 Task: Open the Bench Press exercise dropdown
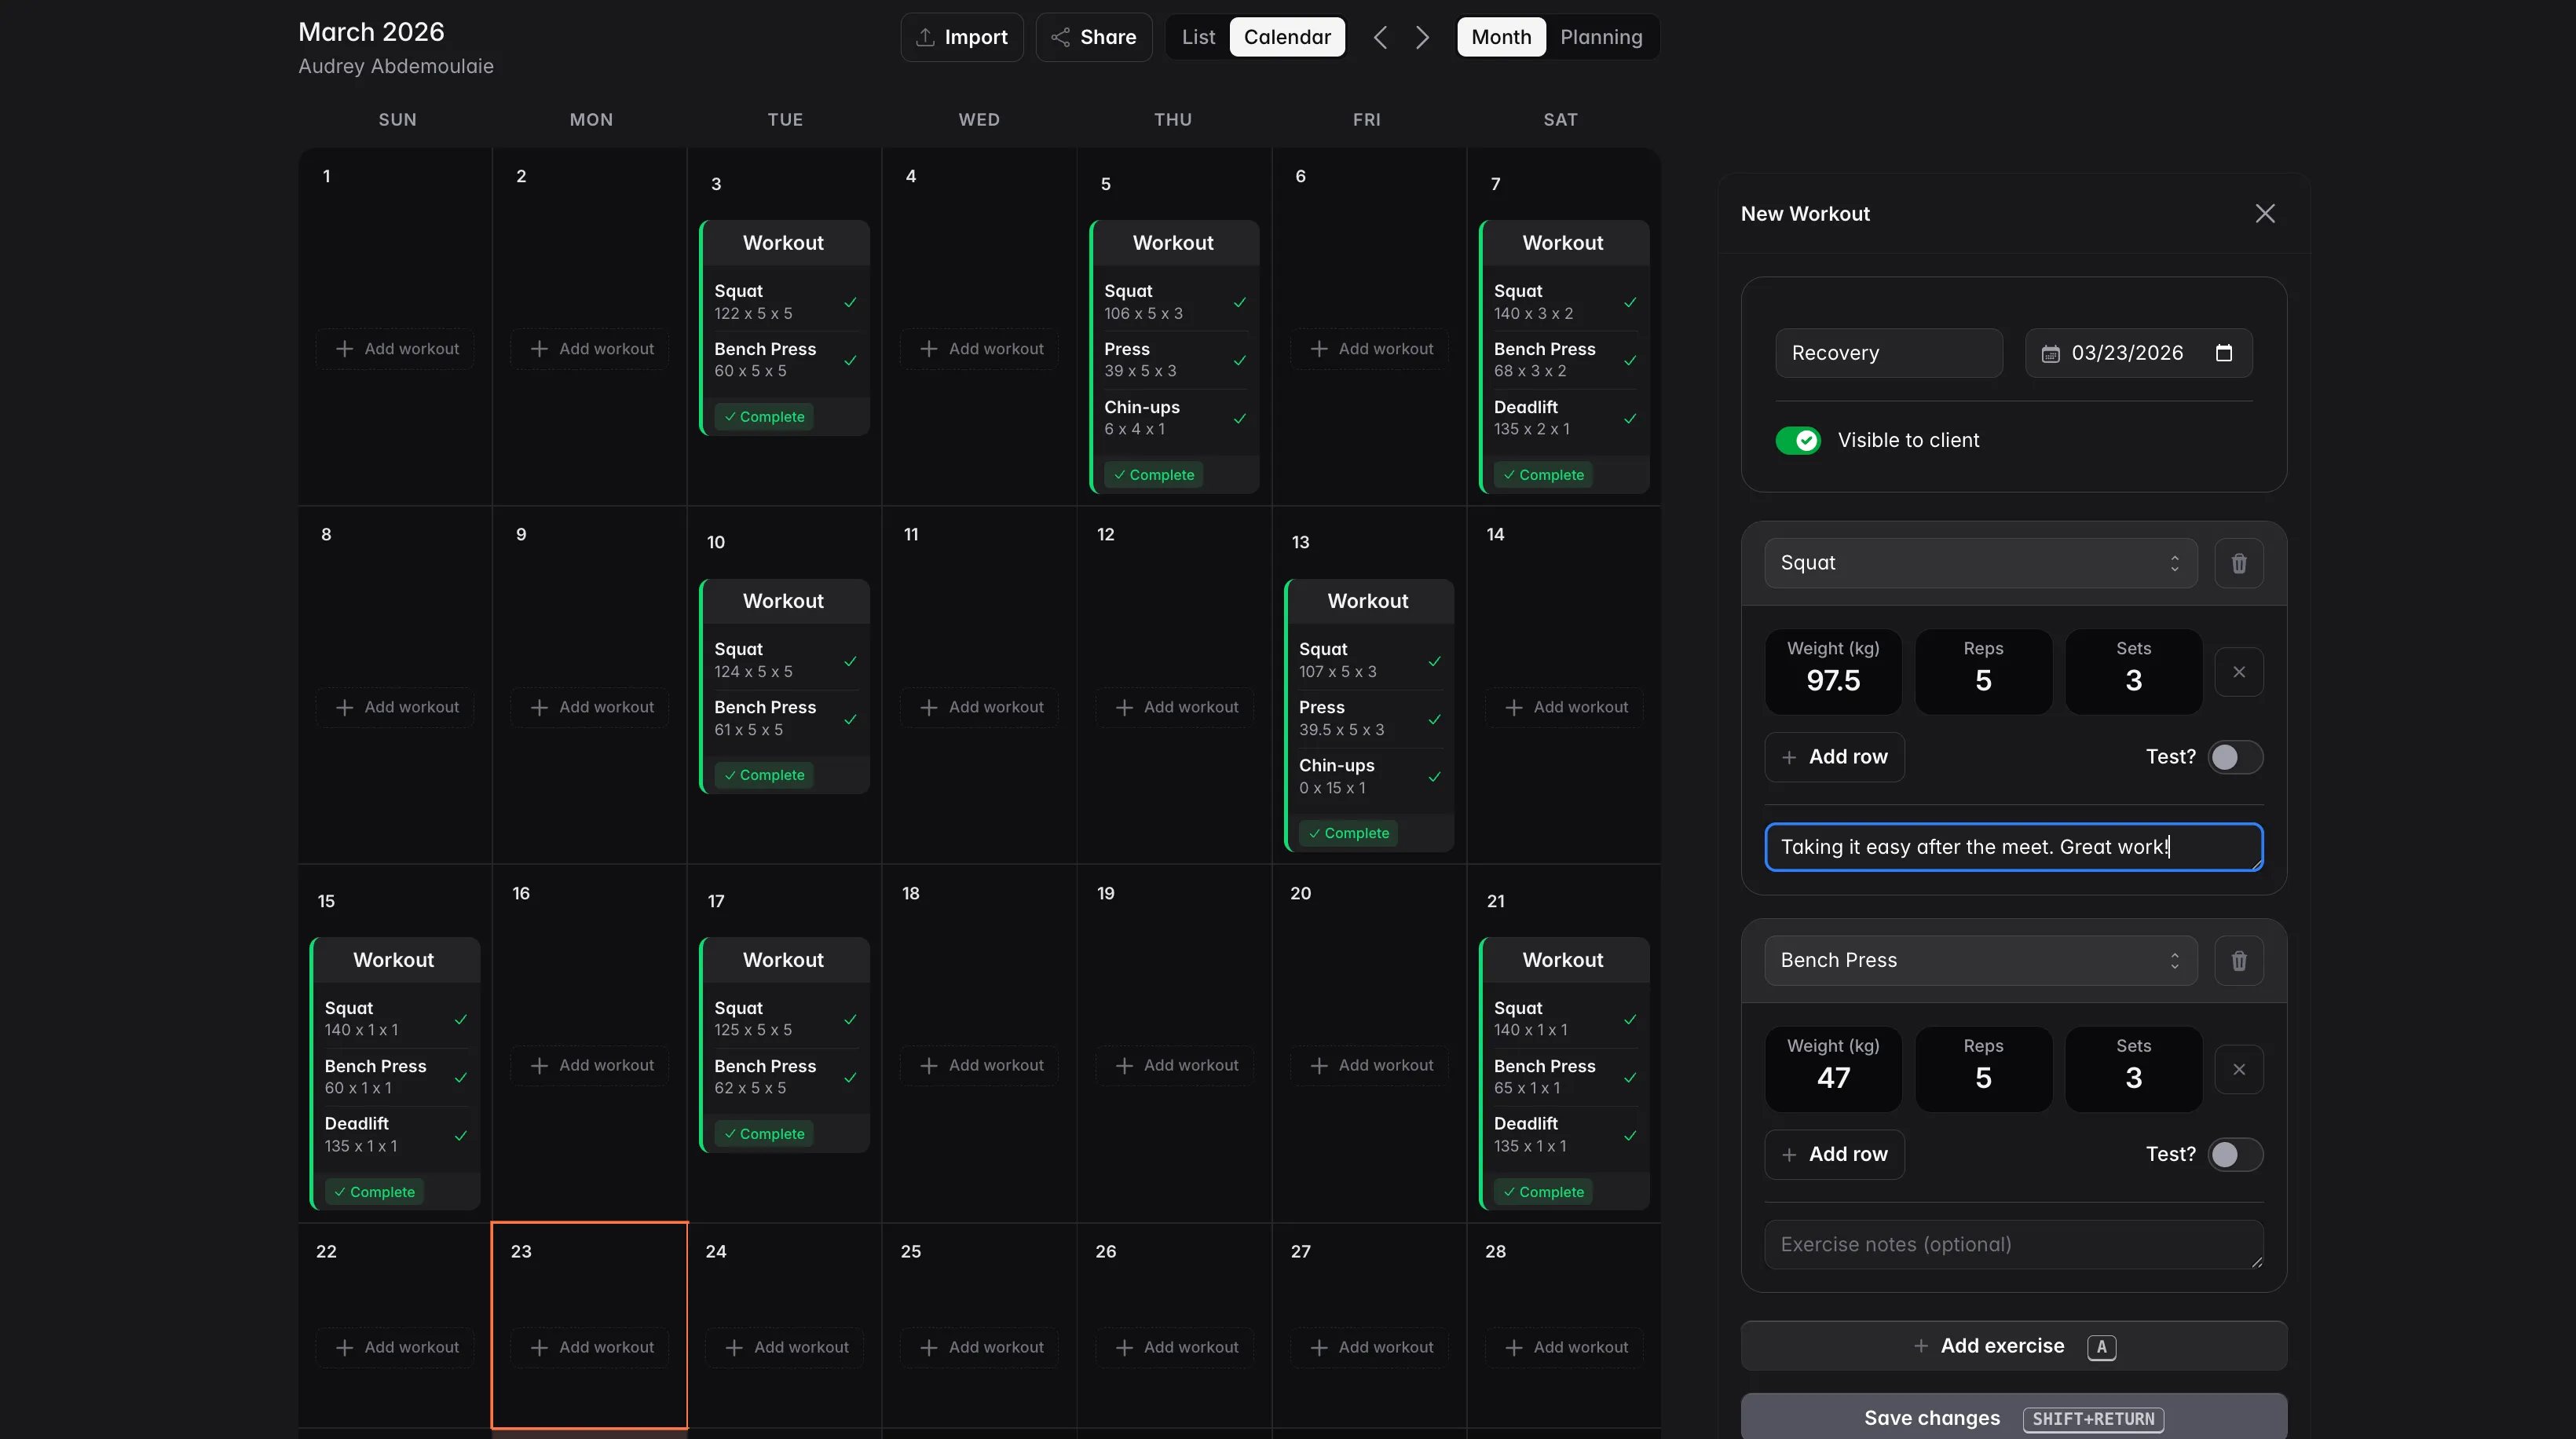click(x=1980, y=960)
